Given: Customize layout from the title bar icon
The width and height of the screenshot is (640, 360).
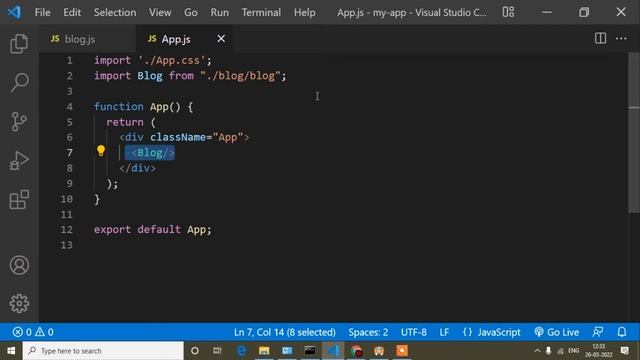Looking at the screenshot, I should pyautogui.click(x=508, y=12).
